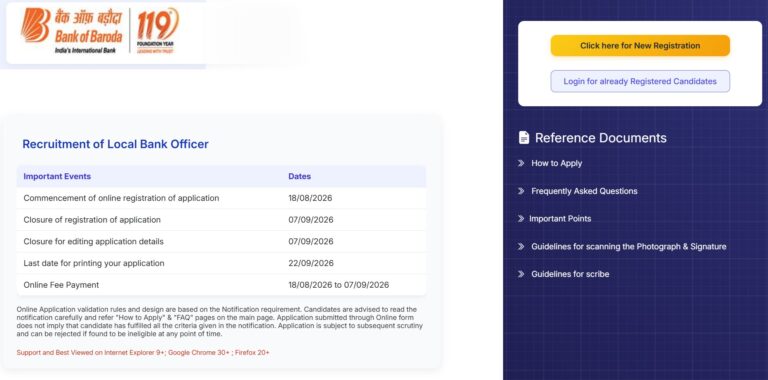Click the Bank of Baroda logo
This screenshot has height=380, width=768.
tap(71, 30)
